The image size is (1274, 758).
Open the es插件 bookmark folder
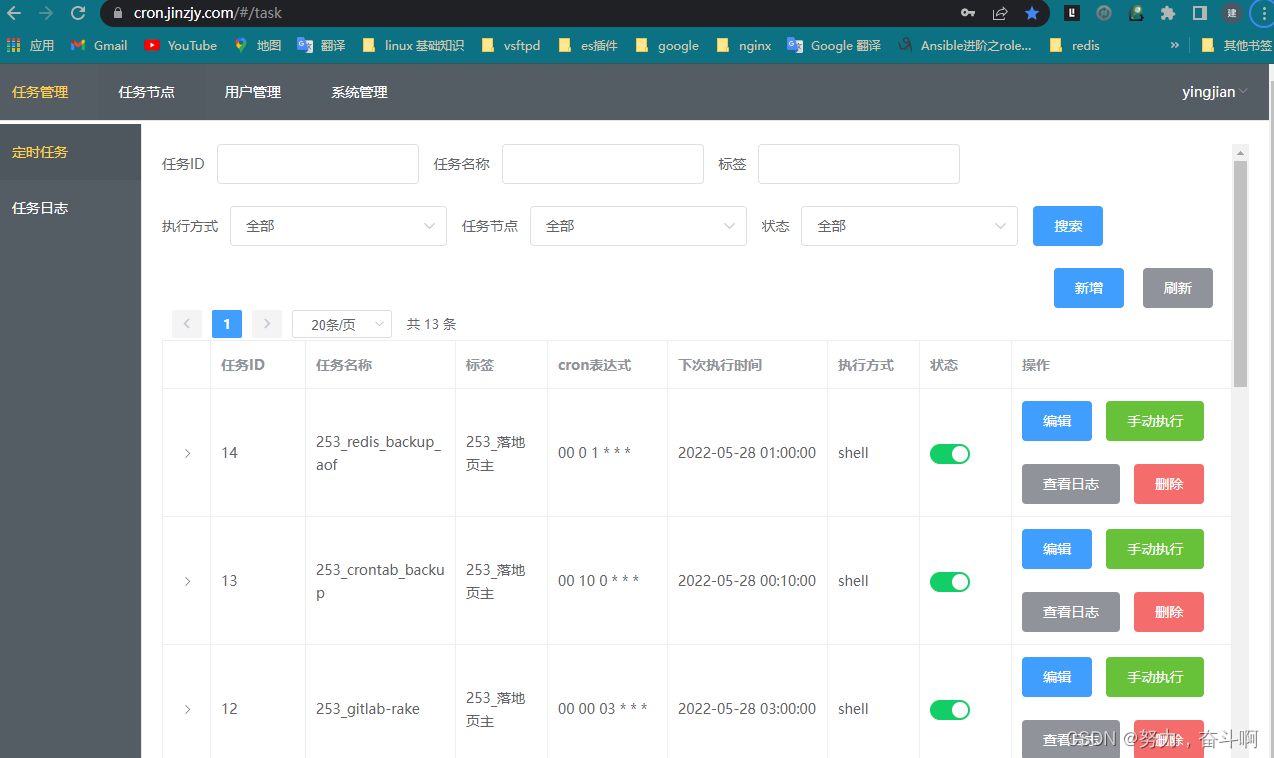[588, 45]
